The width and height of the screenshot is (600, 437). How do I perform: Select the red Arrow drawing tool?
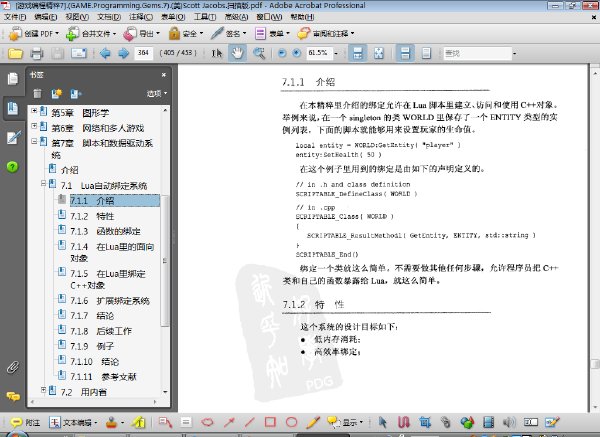[229, 422]
